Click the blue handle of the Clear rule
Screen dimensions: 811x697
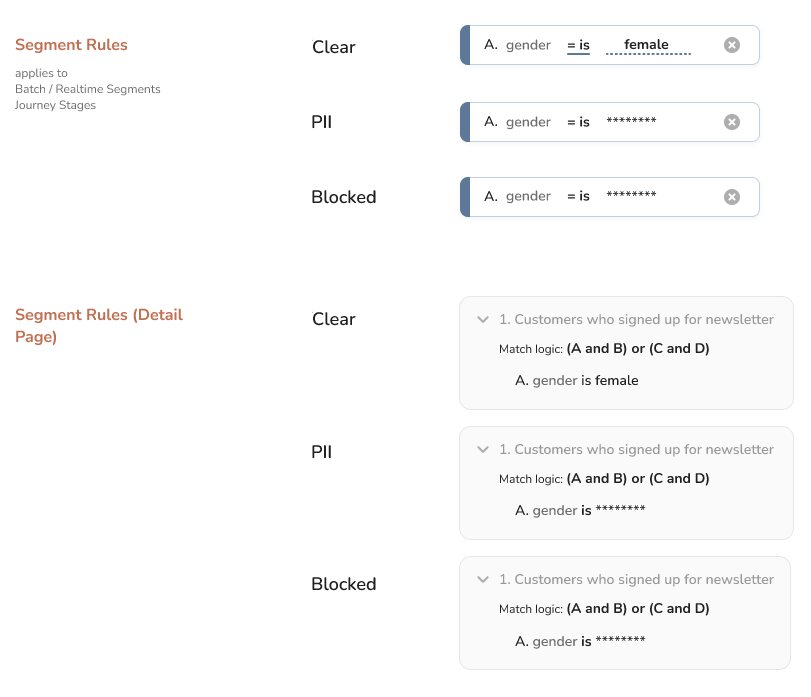pyautogui.click(x=465, y=45)
